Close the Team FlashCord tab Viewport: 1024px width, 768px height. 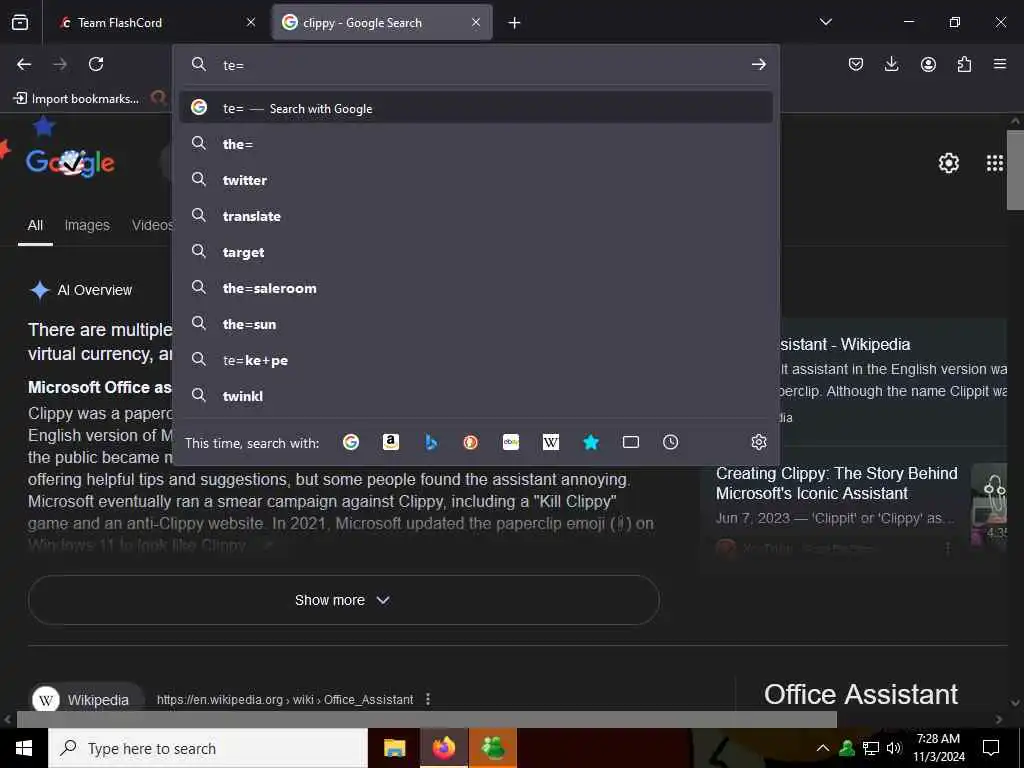(x=251, y=23)
